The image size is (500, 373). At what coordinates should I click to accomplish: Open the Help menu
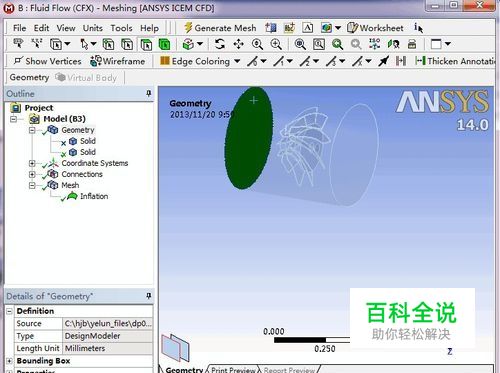click(x=149, y=28)
